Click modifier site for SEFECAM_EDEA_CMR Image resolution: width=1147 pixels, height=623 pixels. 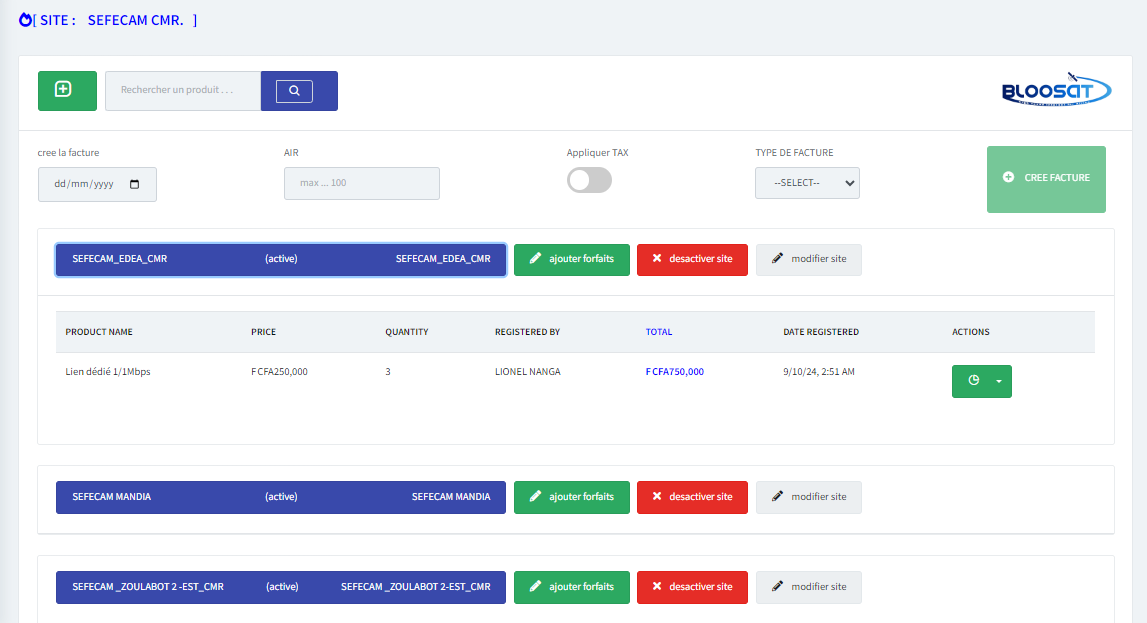pos(808,260)
